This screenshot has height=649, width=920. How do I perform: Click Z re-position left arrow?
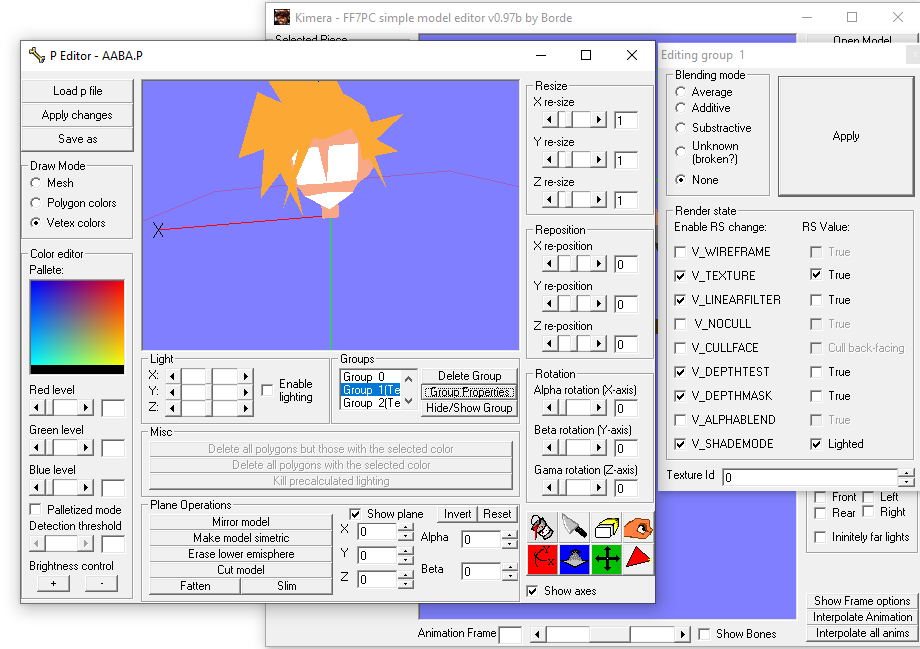pos(550,343)
